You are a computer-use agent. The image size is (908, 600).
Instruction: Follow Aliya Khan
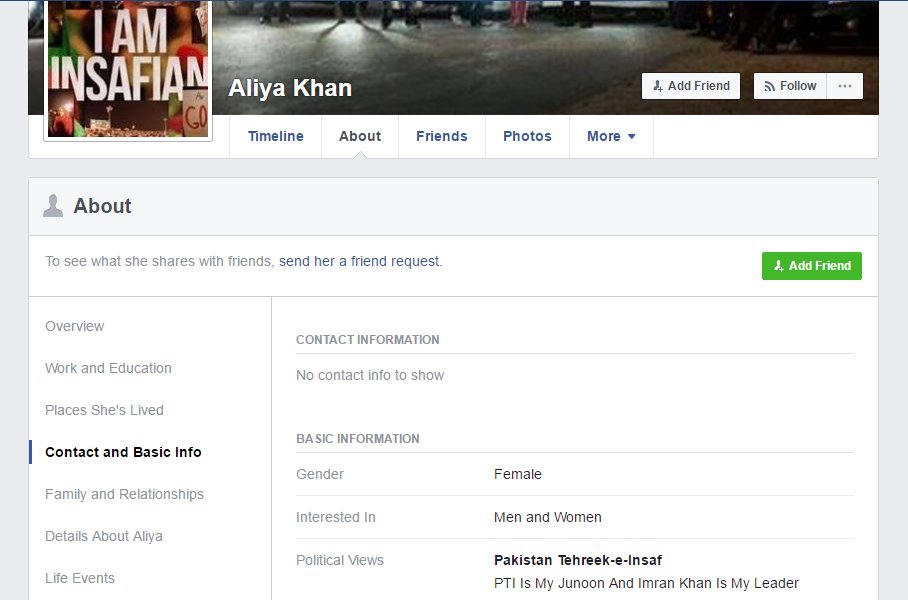790,86
